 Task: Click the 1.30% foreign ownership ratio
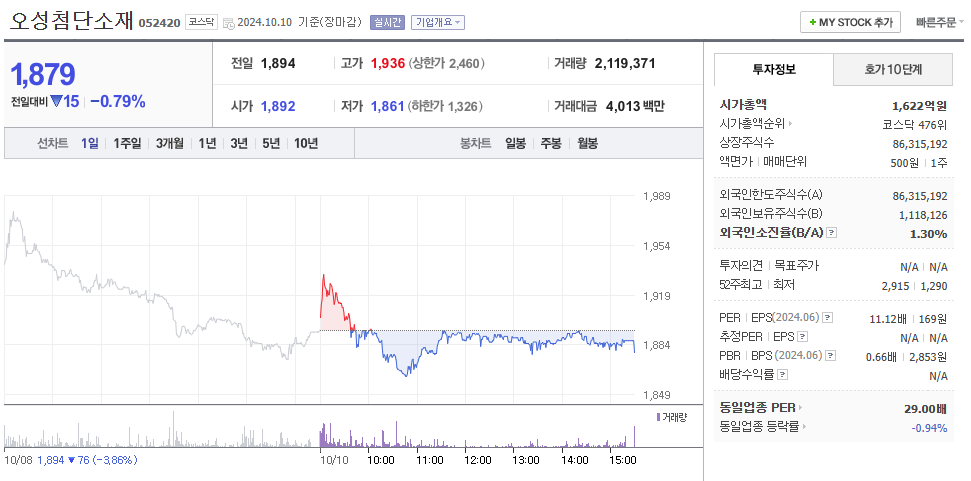pos(930,234)
